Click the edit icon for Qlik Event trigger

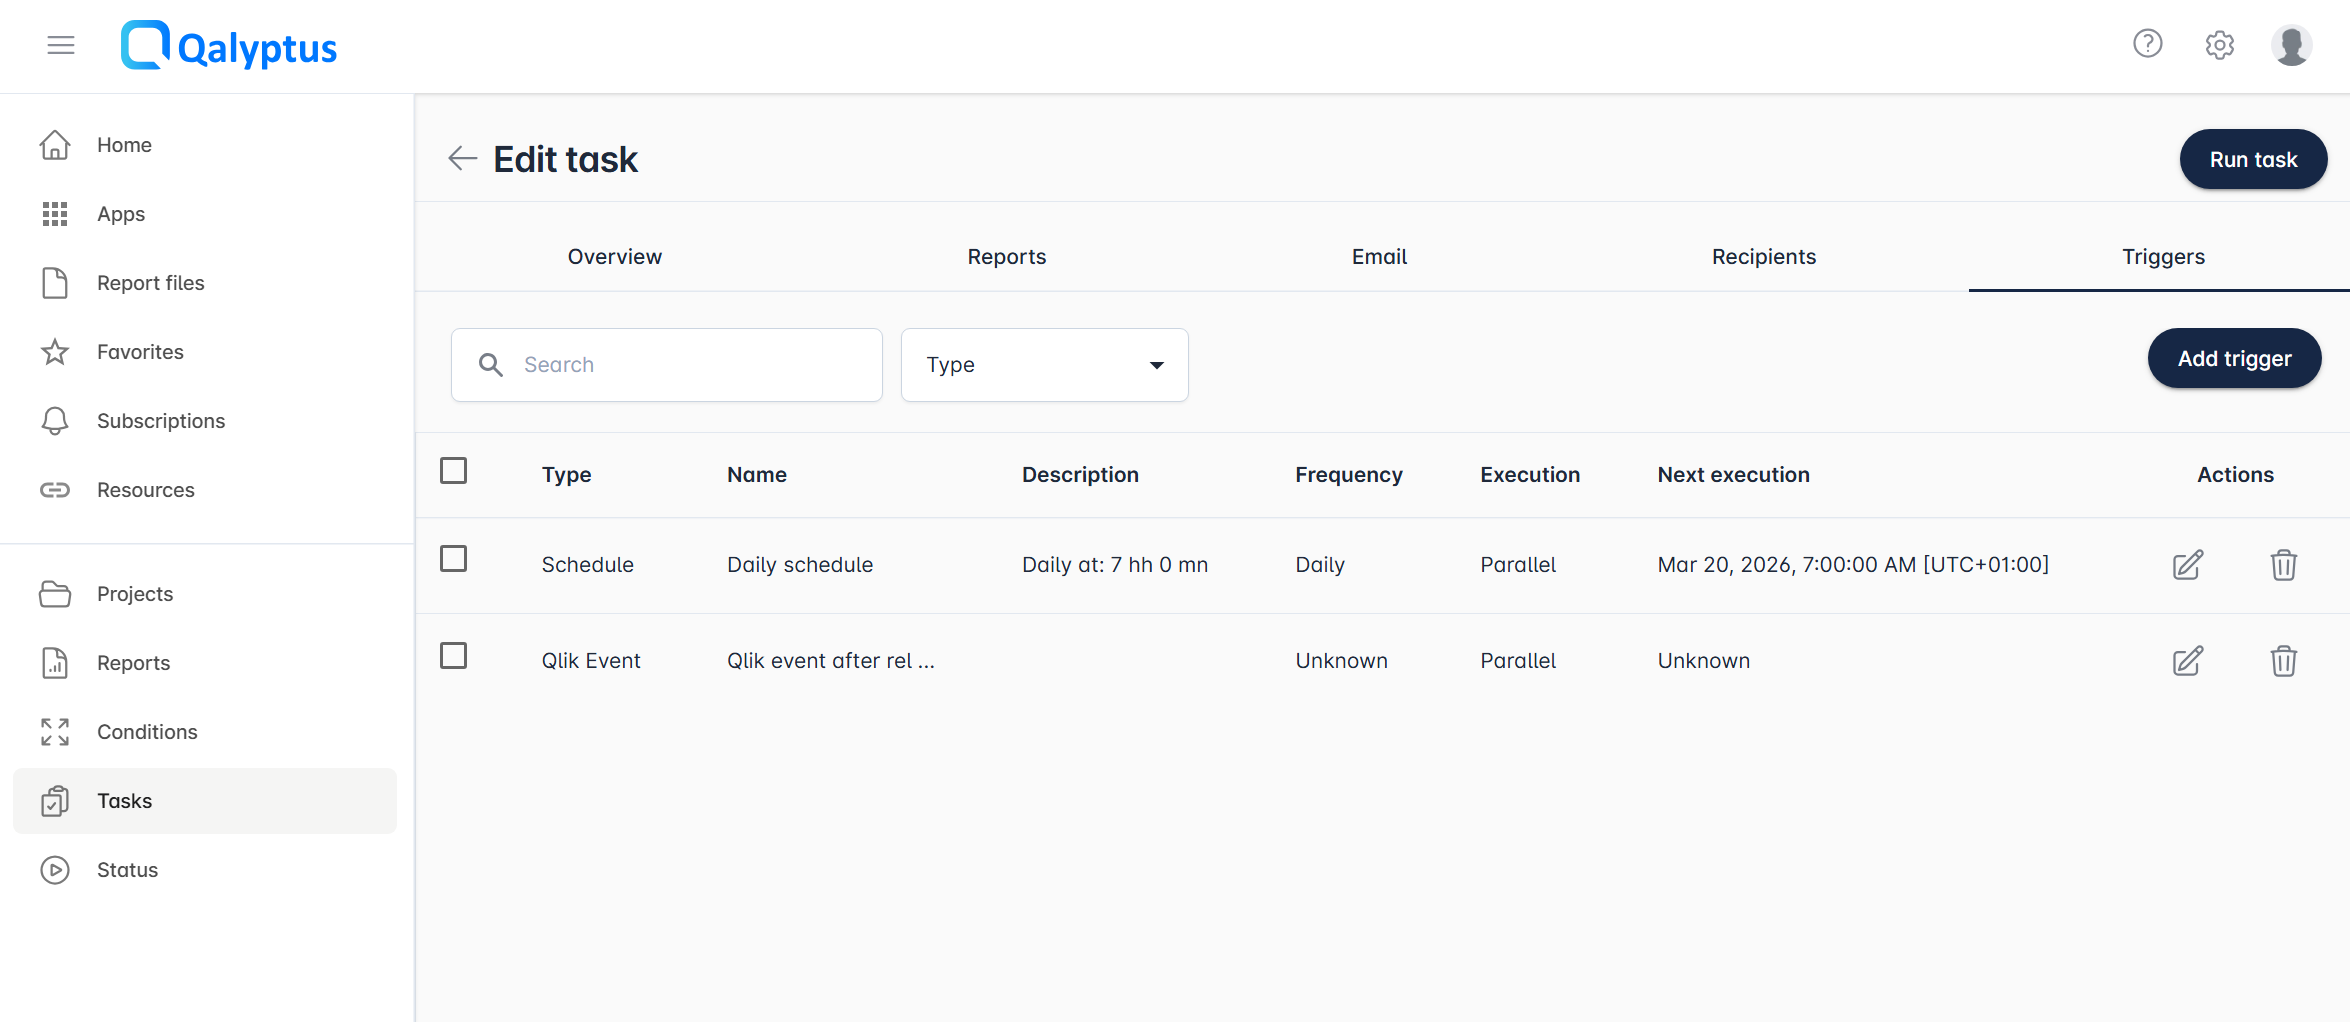coord(2187,661)
